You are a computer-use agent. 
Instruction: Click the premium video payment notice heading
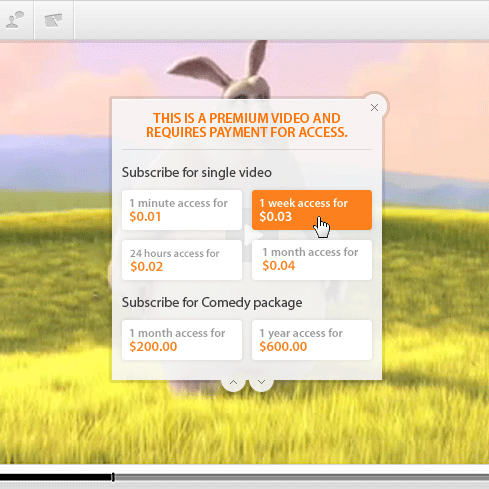tap(247, 125)
